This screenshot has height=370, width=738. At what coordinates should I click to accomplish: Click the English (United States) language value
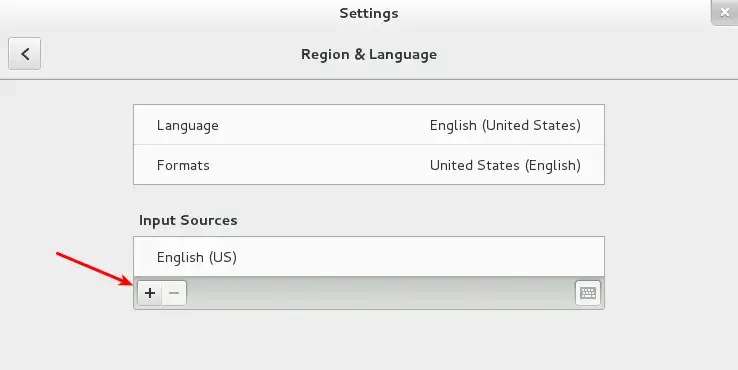tap(505, 125)
